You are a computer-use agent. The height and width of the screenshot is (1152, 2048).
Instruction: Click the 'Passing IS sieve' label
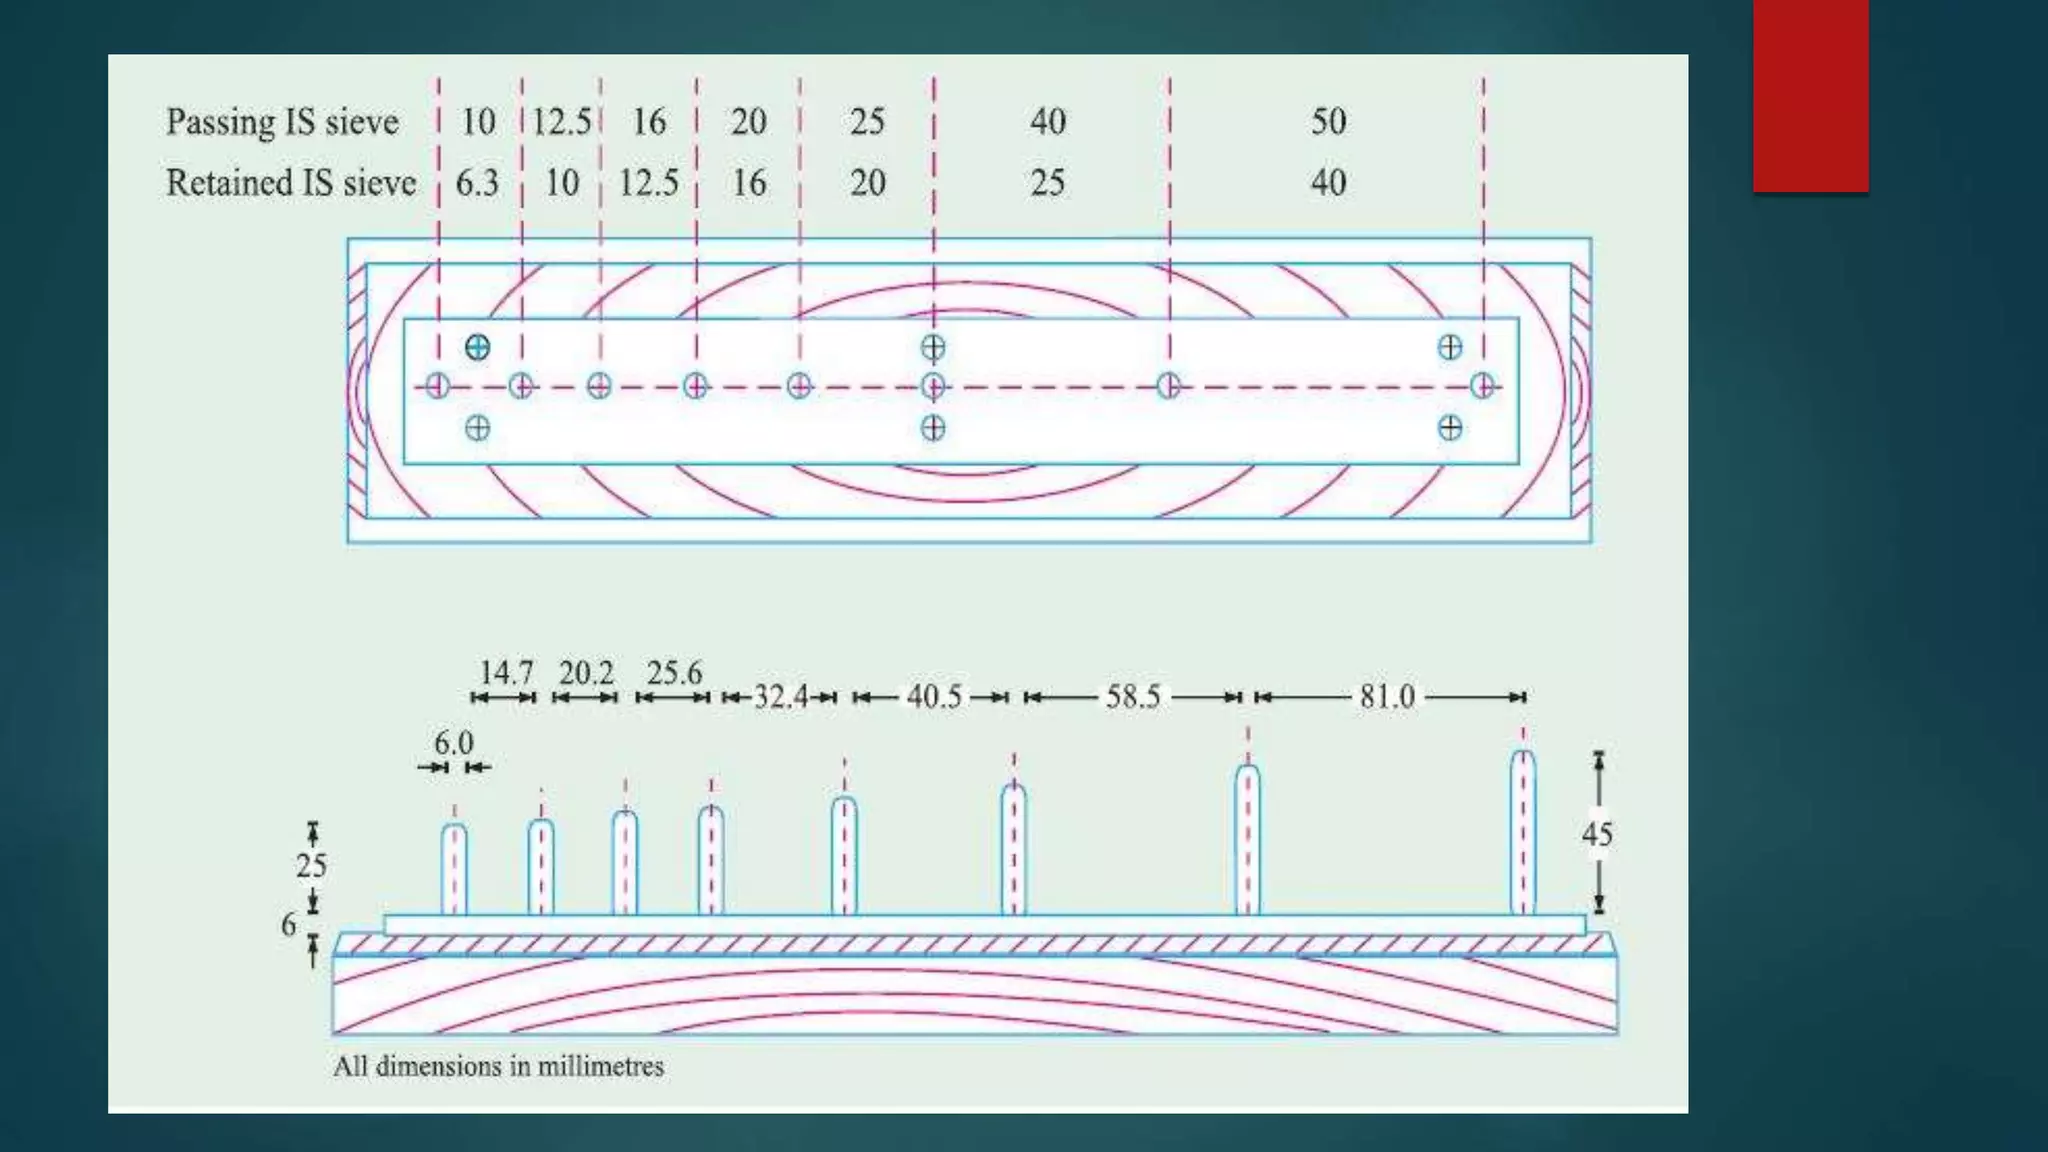click(x=282, y=122)
